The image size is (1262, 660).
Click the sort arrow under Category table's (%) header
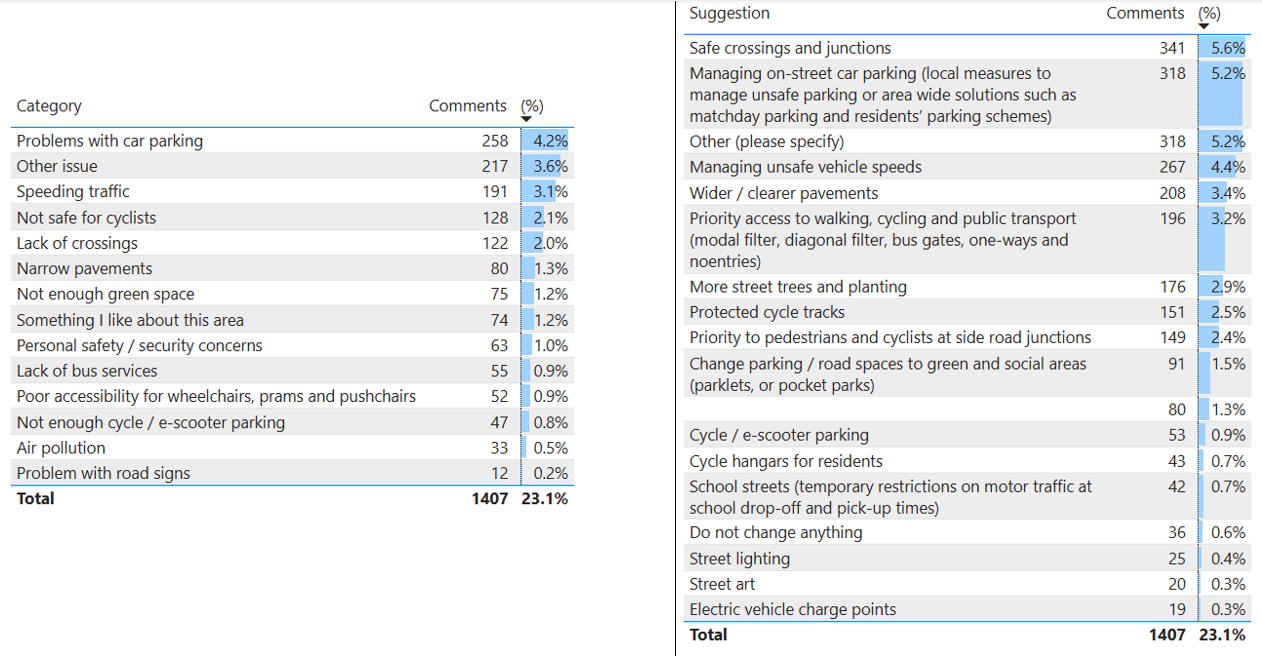click(x=527, y=119)
